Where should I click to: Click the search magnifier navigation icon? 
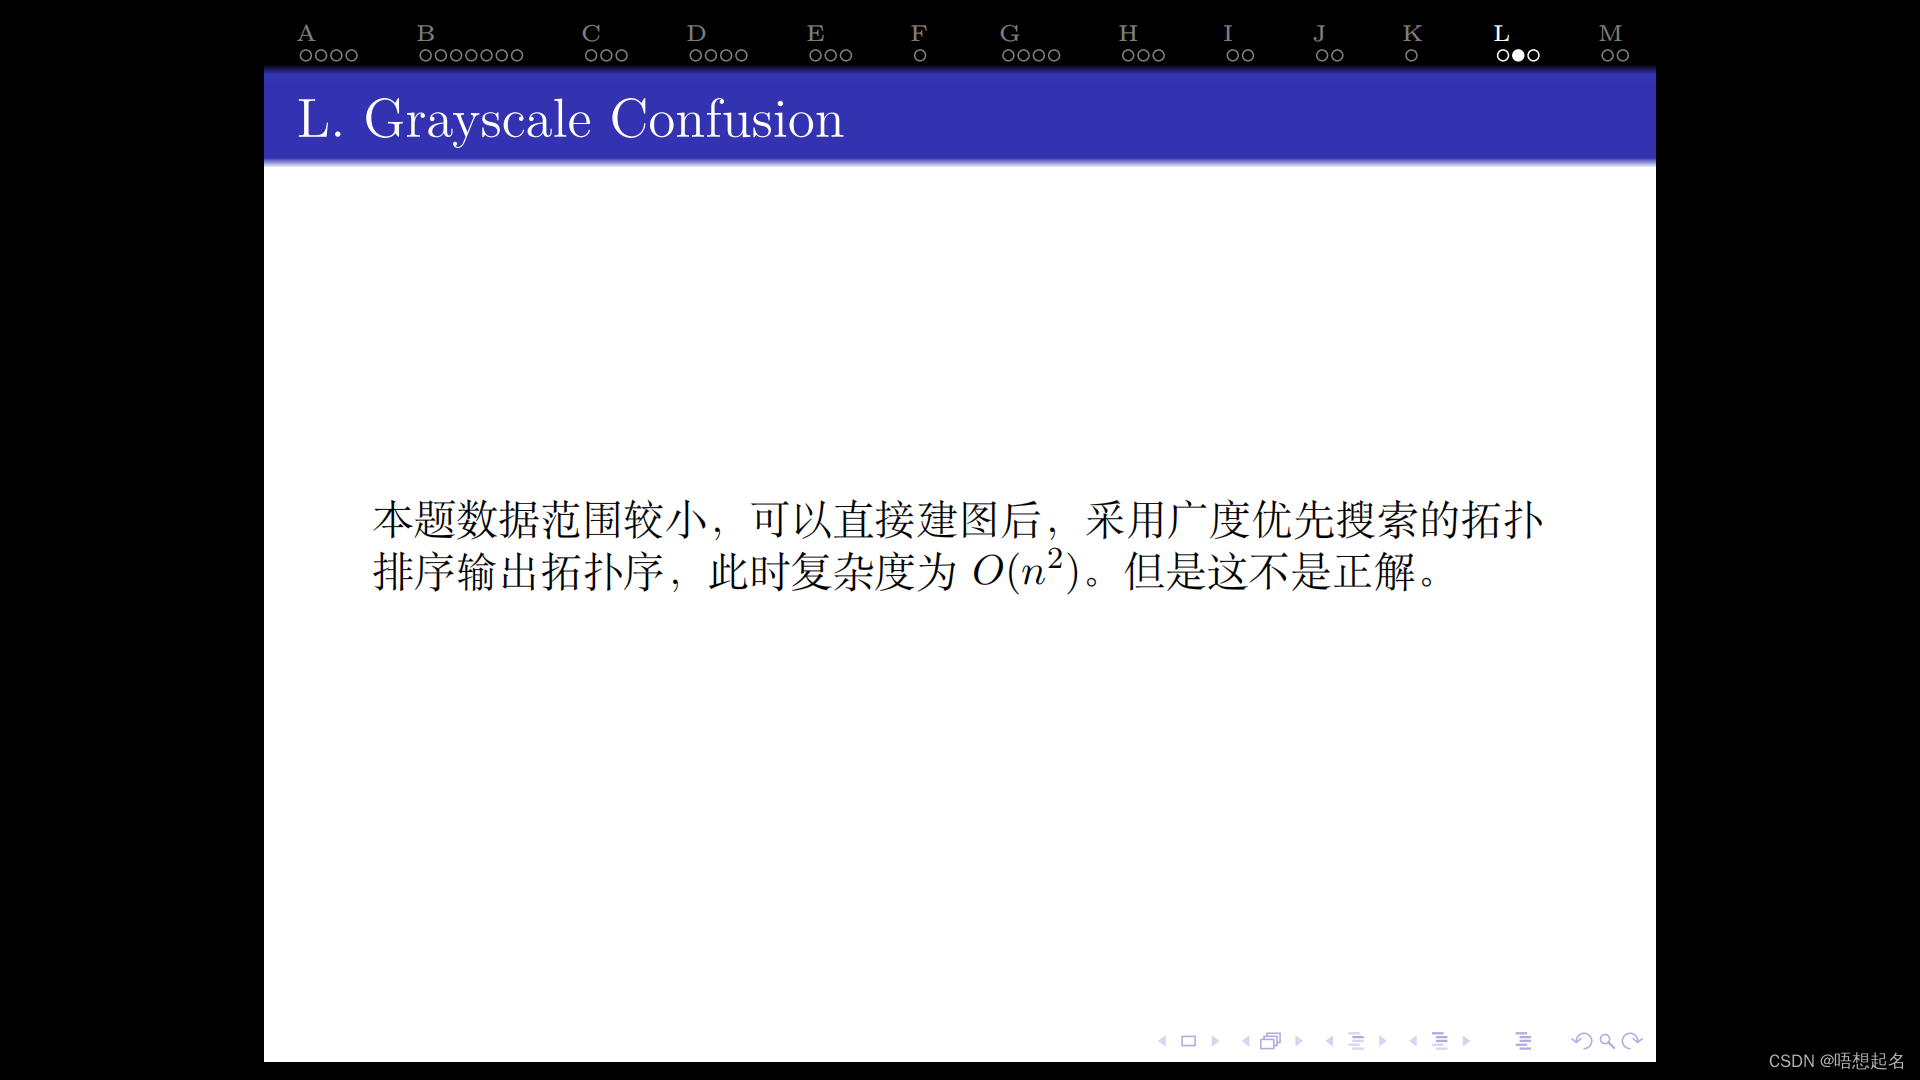point(1606,1041)
